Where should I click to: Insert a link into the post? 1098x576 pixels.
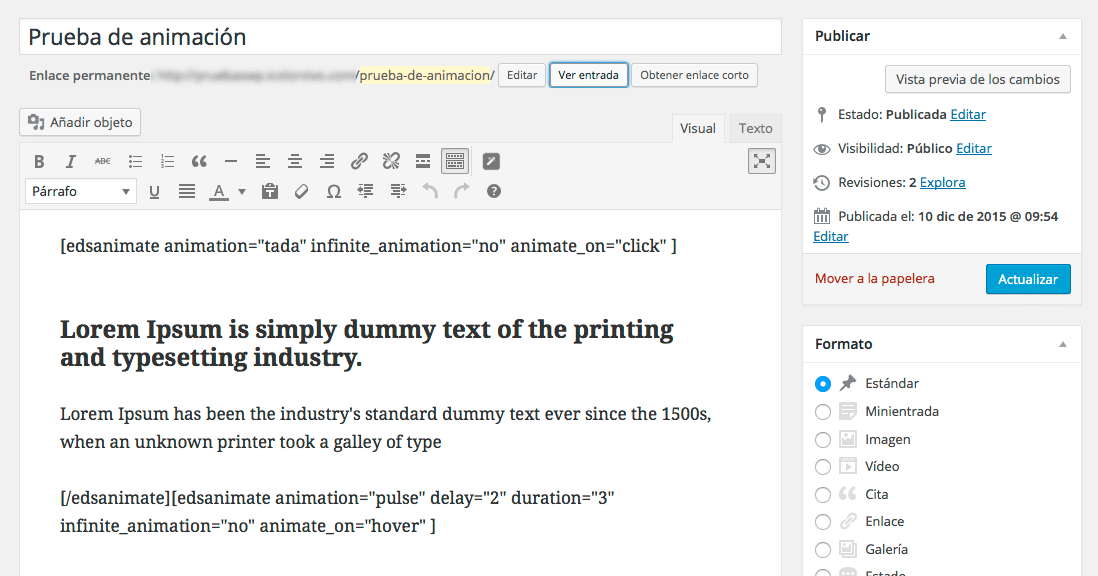click(359, 160)
